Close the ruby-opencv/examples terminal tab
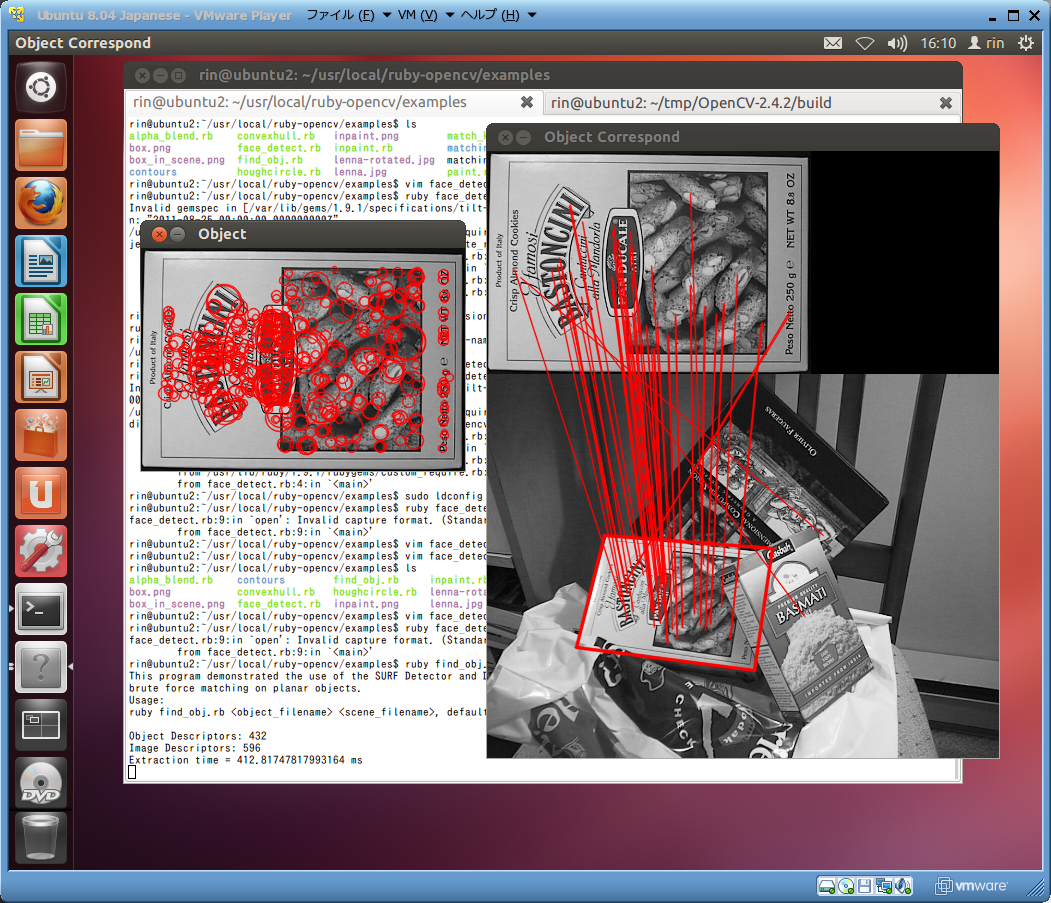 click(527, 102)
